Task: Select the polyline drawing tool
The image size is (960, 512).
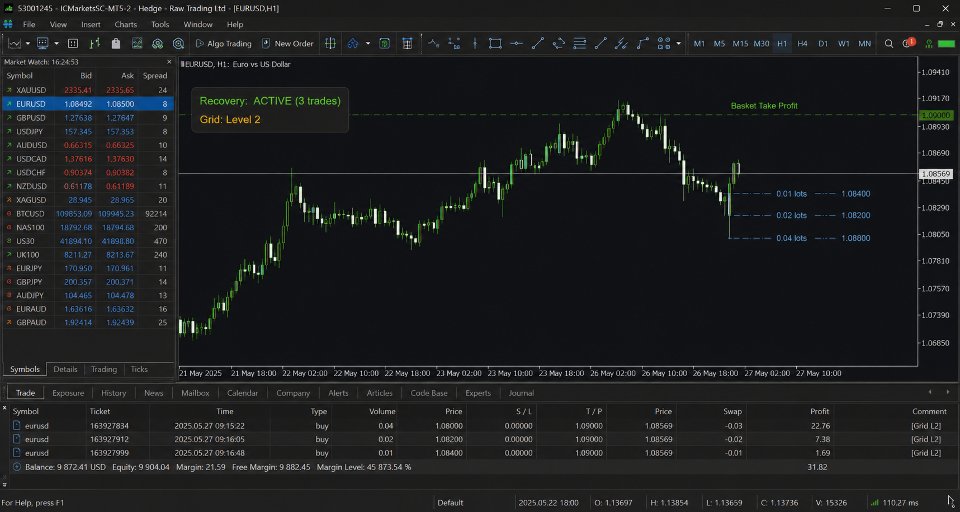Action: click(x=643, y=43)
